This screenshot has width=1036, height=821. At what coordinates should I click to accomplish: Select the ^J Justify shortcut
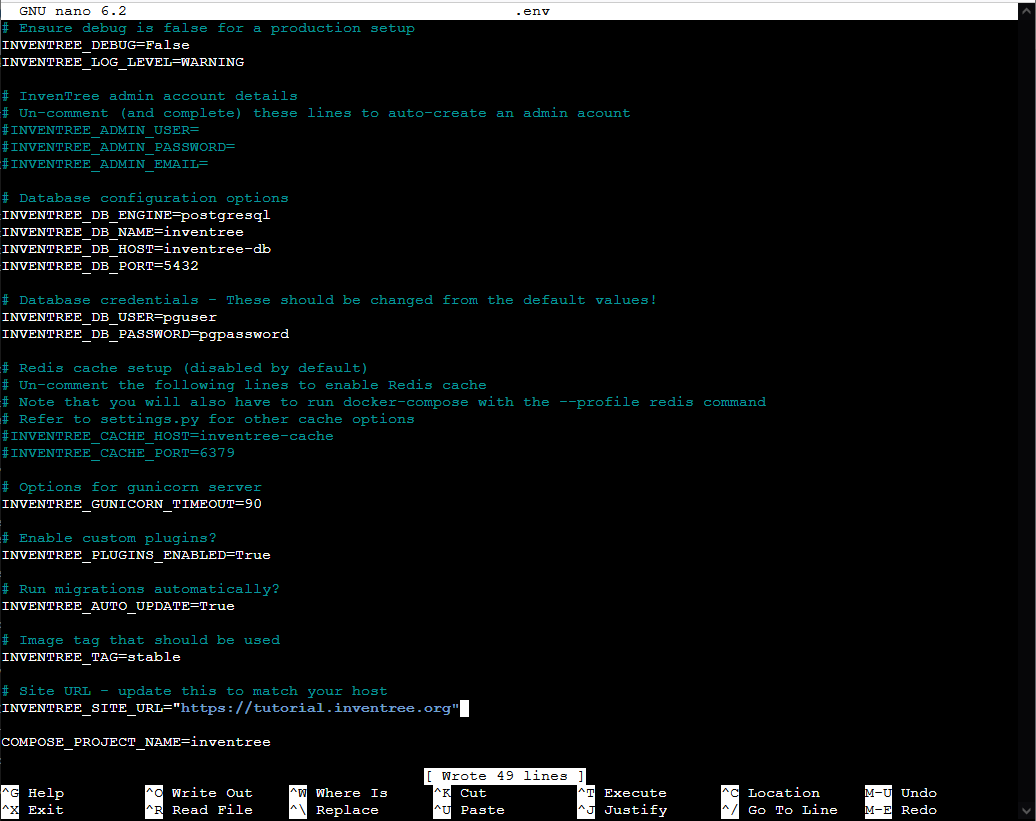(622, 810)
